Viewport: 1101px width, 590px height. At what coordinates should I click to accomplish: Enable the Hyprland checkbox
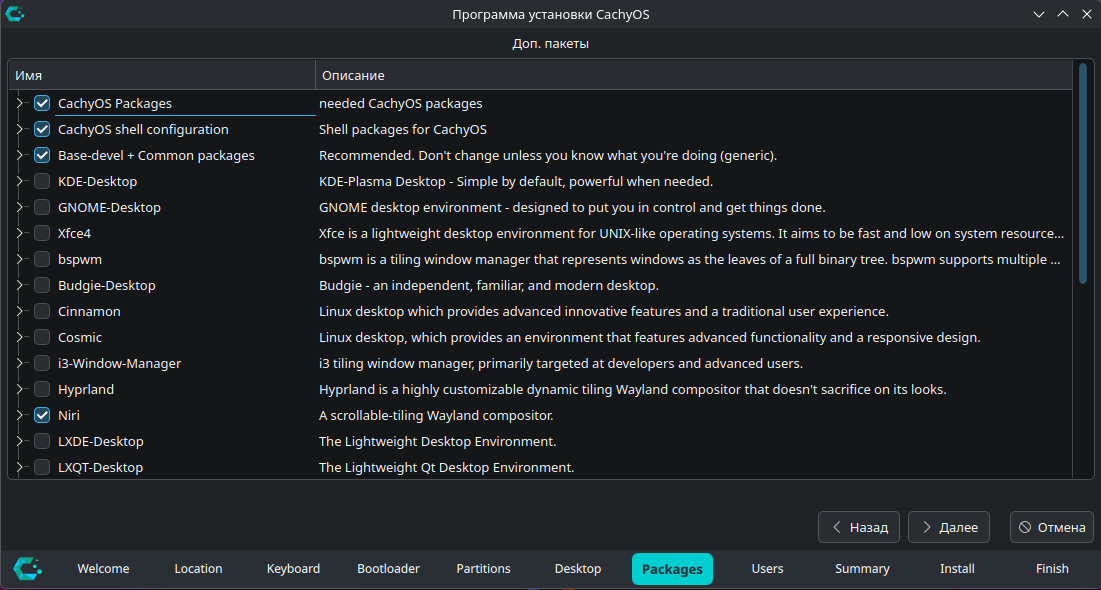click(x=42, y=389)
